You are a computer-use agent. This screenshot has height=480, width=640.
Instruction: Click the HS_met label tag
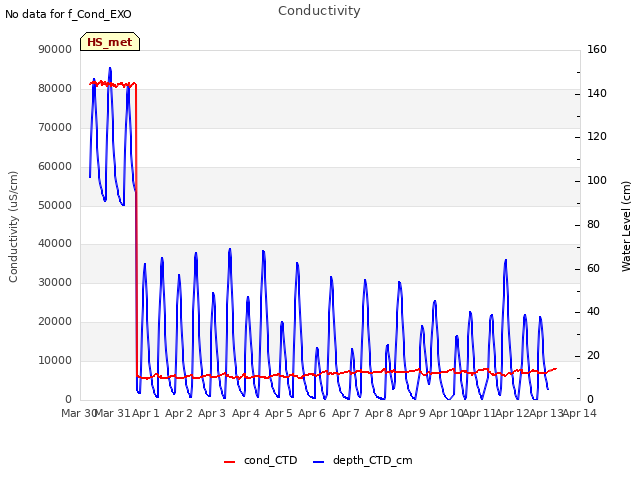click(x=110, y=42)
